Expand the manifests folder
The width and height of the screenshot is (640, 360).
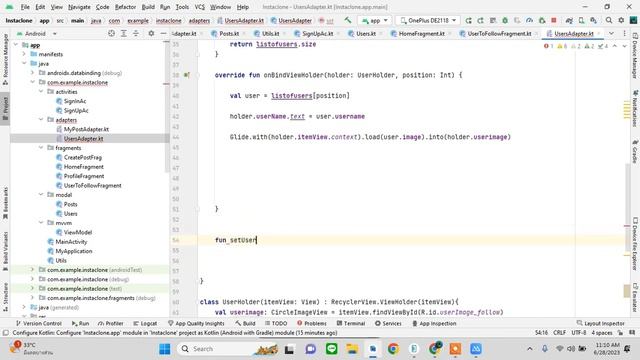[x=24, y=54]
